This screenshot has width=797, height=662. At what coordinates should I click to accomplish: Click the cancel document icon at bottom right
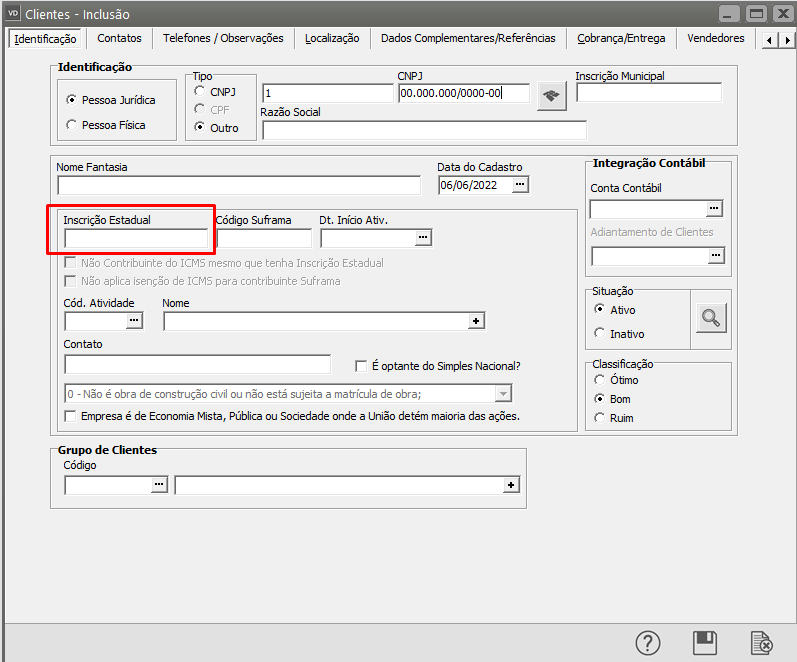click(761, 642)
